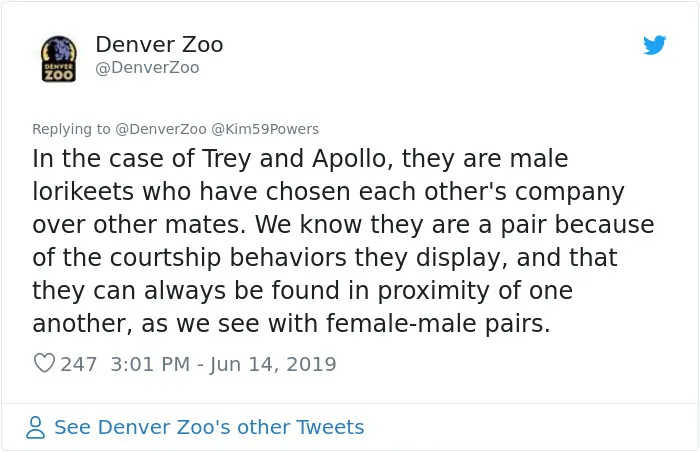Click the 'Replying to' label text
The image size is (700, 452).
(71, 129)
